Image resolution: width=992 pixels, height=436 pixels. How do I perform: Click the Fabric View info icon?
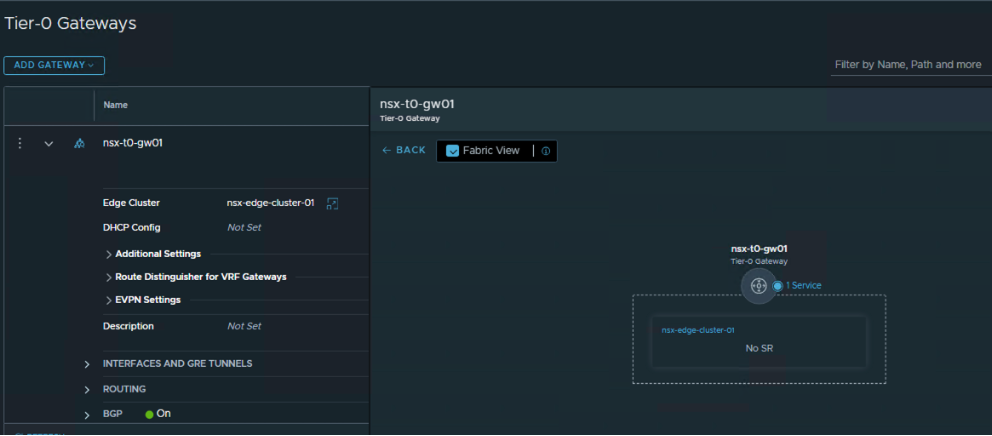[x=546, y=151]
